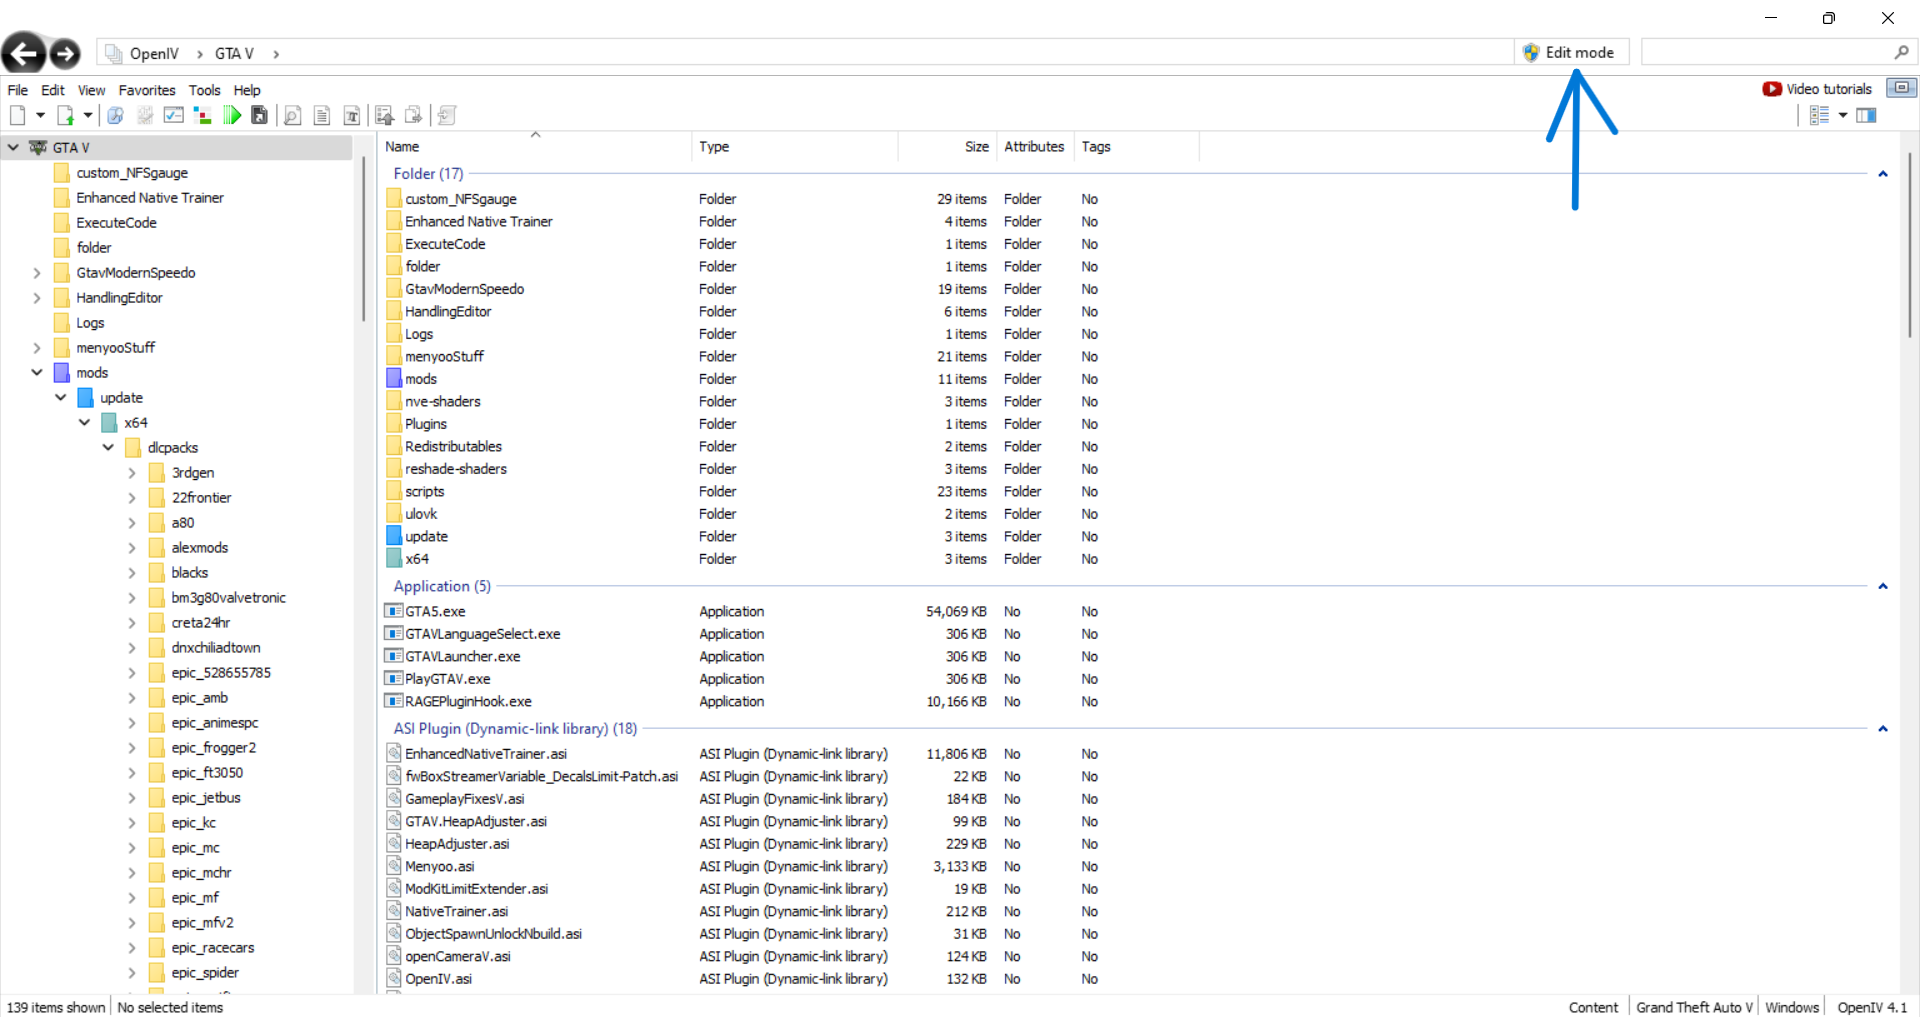Open the Favorites menu

(147, 90)
